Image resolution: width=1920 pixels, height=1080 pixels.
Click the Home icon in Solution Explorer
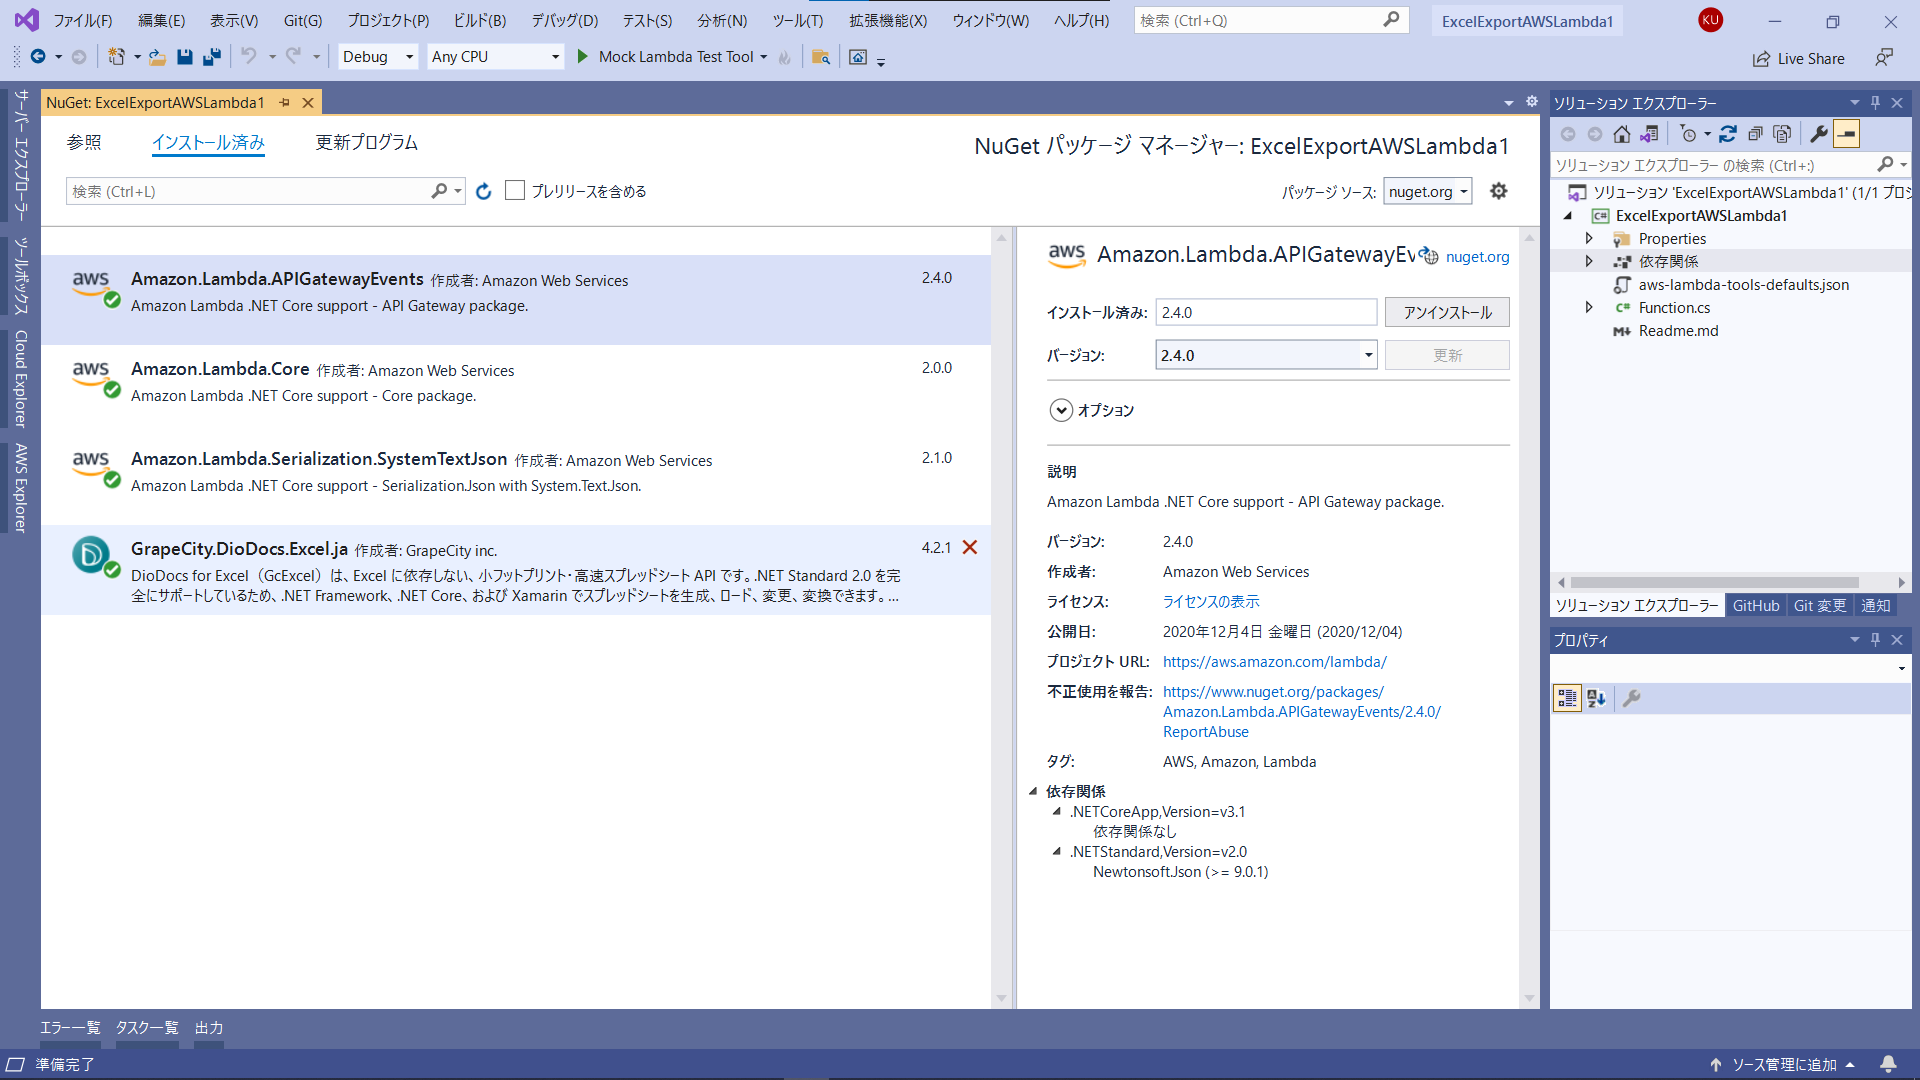1622,134
